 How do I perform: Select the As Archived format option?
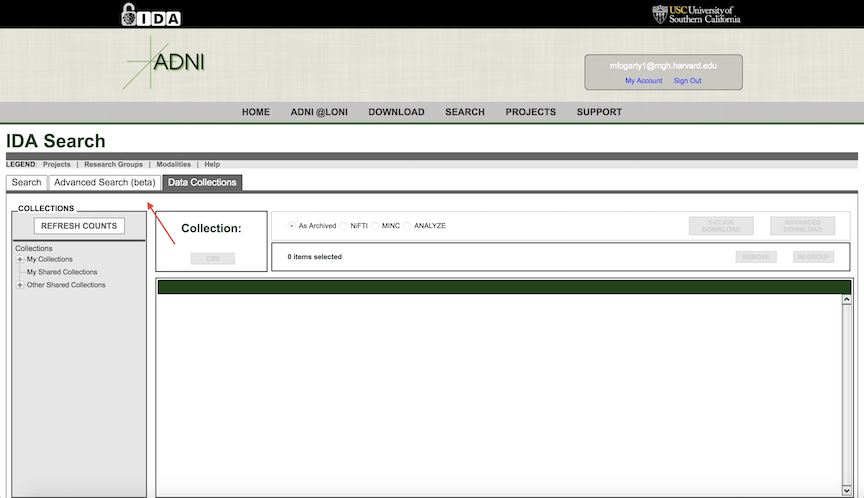292,226
